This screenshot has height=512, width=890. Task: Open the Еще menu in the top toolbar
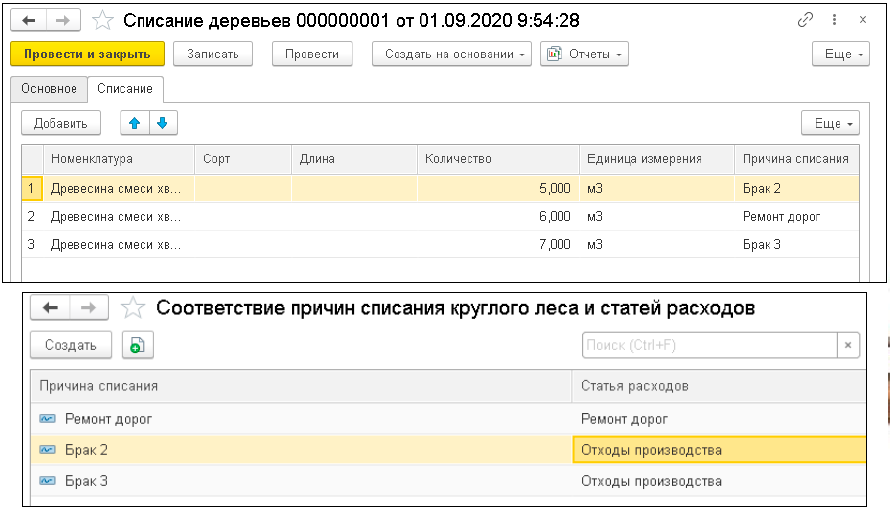coord(838,54)
